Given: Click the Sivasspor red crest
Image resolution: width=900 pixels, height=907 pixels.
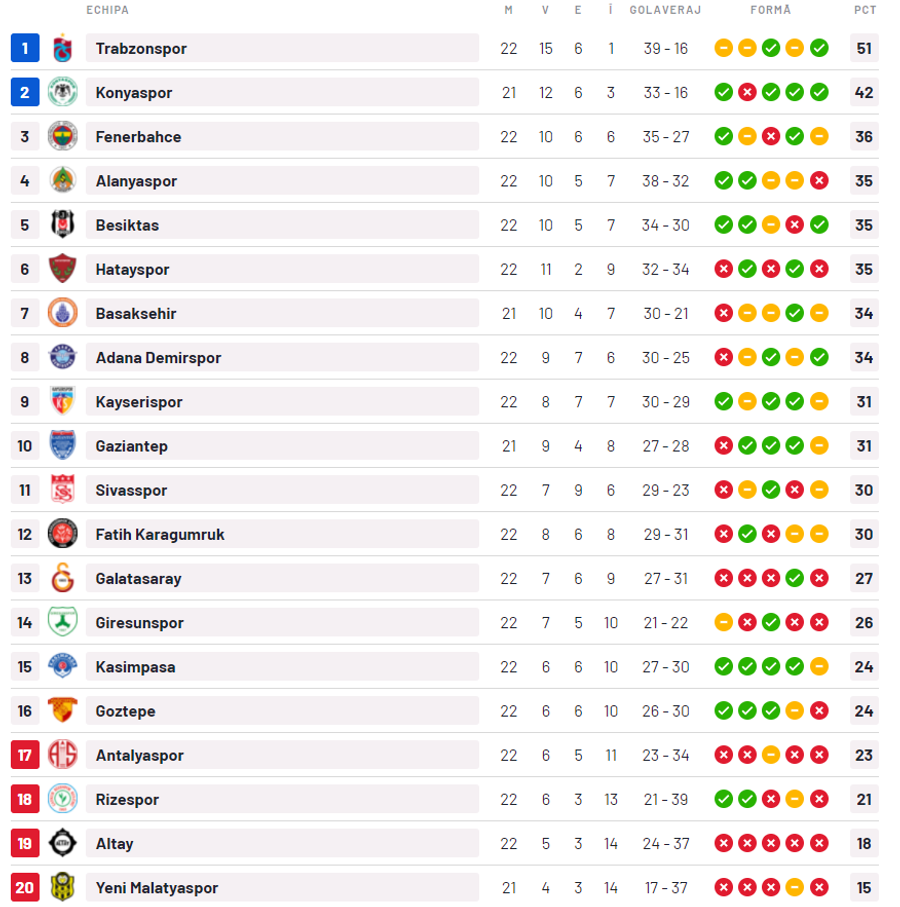Looking at the screenshot, I should pos(62,489).
